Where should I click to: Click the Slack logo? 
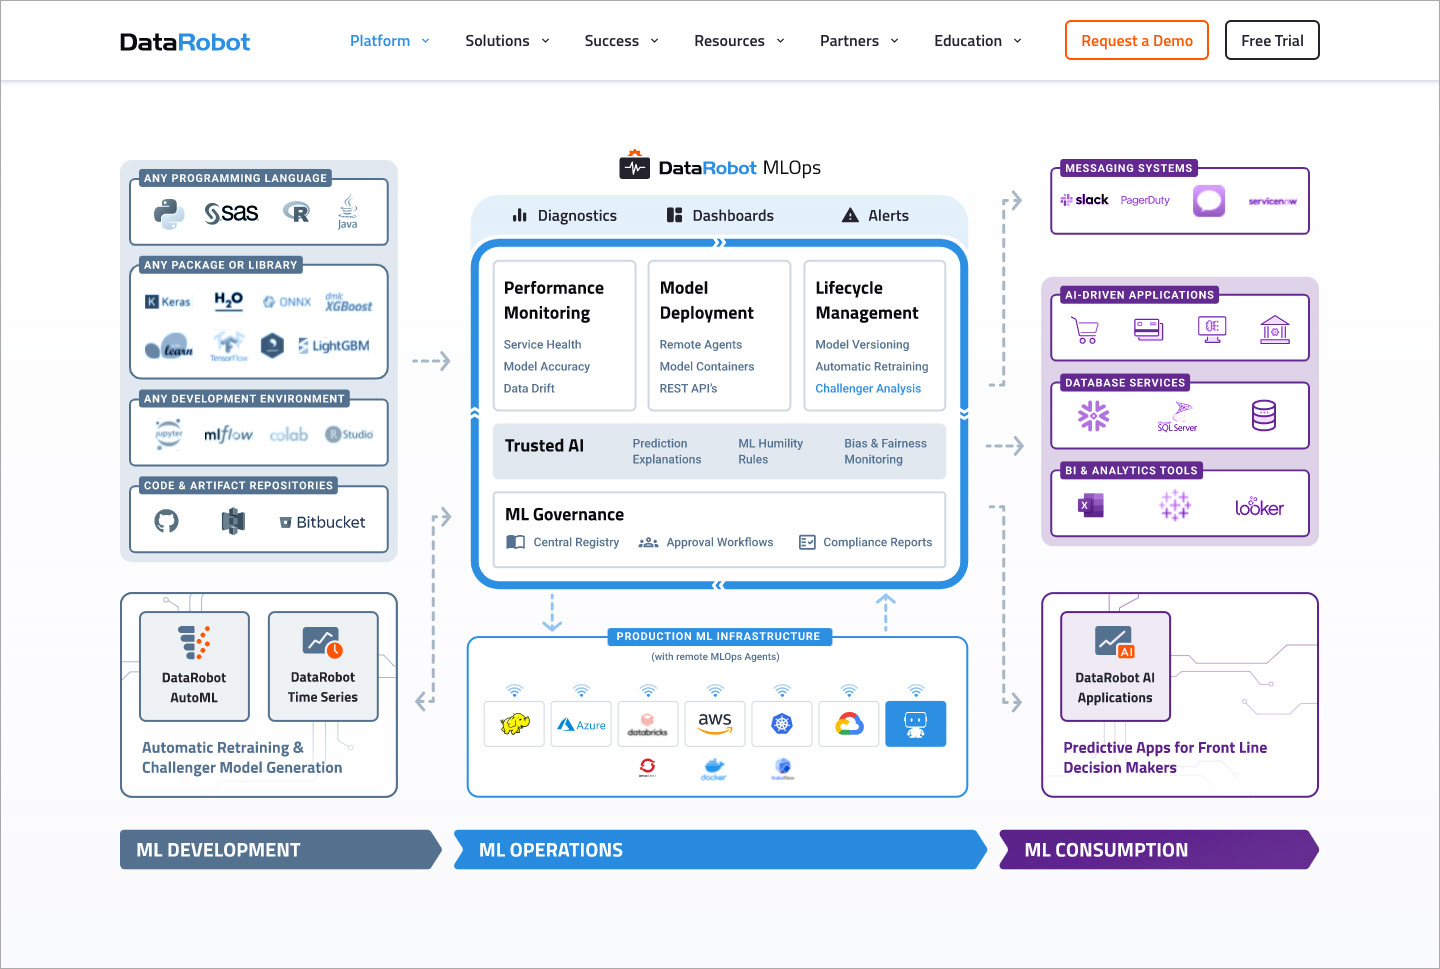point(1084,200)
